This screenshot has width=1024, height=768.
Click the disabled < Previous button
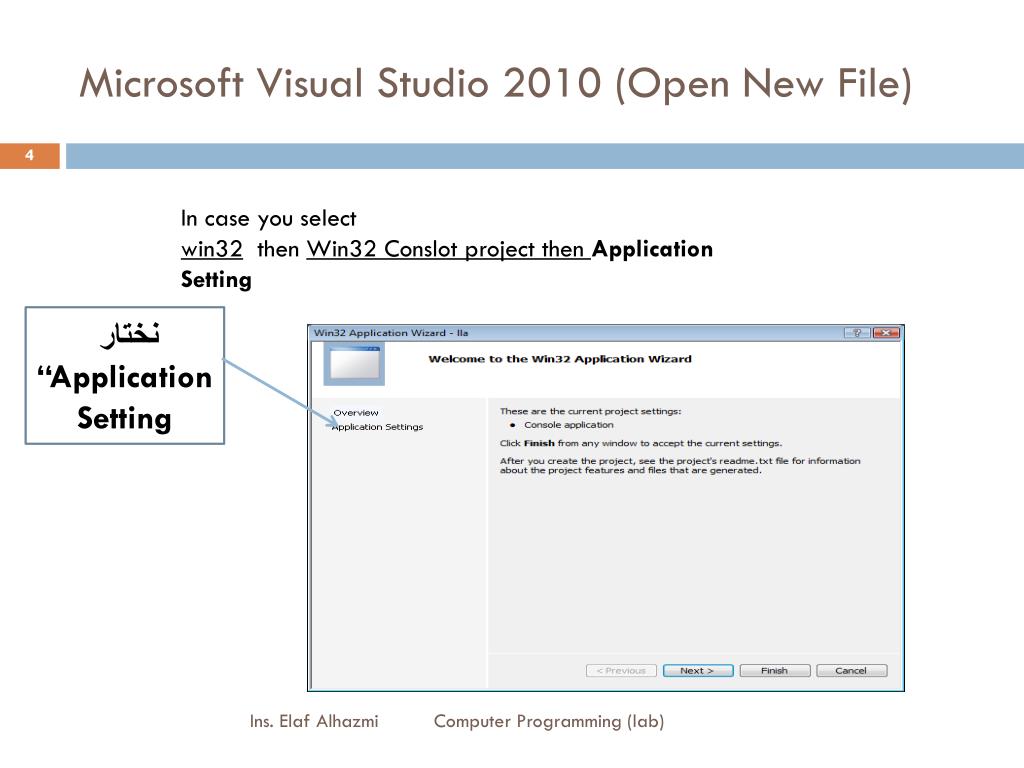click(621, 671)
